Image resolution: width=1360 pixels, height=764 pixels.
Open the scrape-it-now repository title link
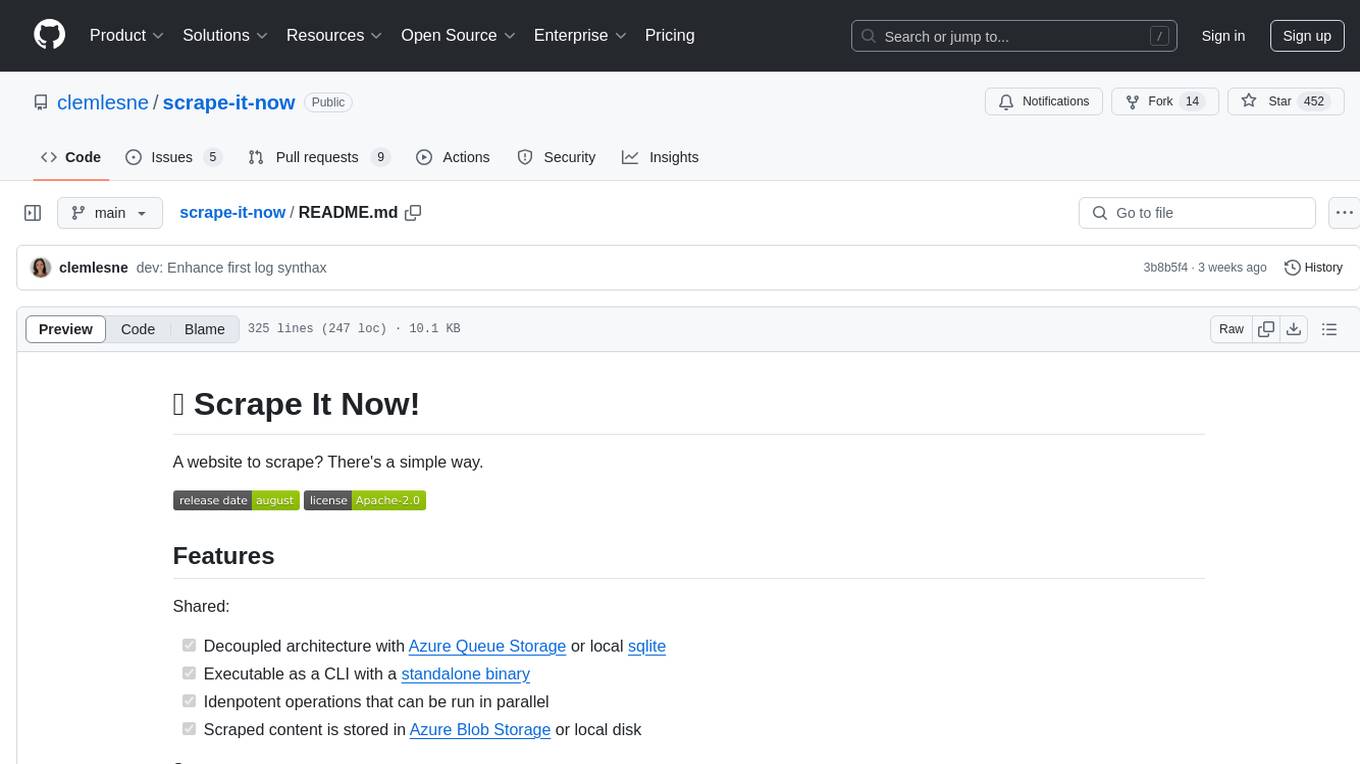(229, 102)
